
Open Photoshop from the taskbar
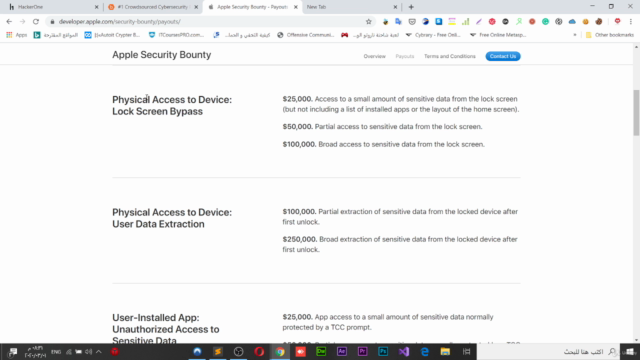[x=383, y=352]
